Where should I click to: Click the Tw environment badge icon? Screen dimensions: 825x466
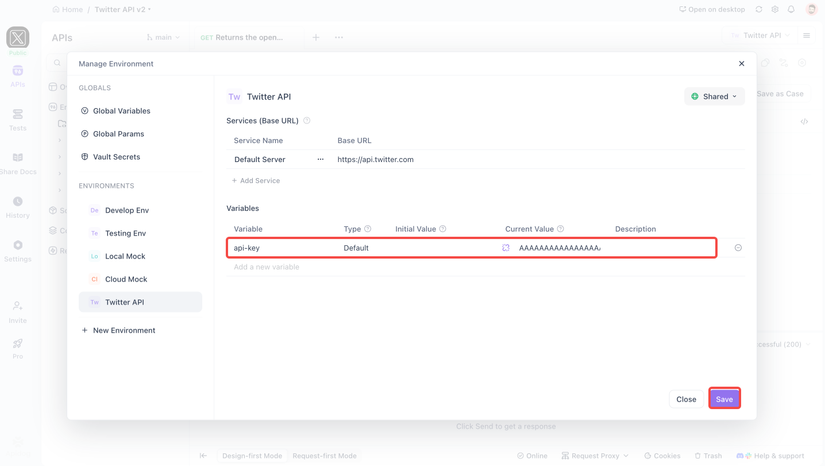click(x=234, y=97)
